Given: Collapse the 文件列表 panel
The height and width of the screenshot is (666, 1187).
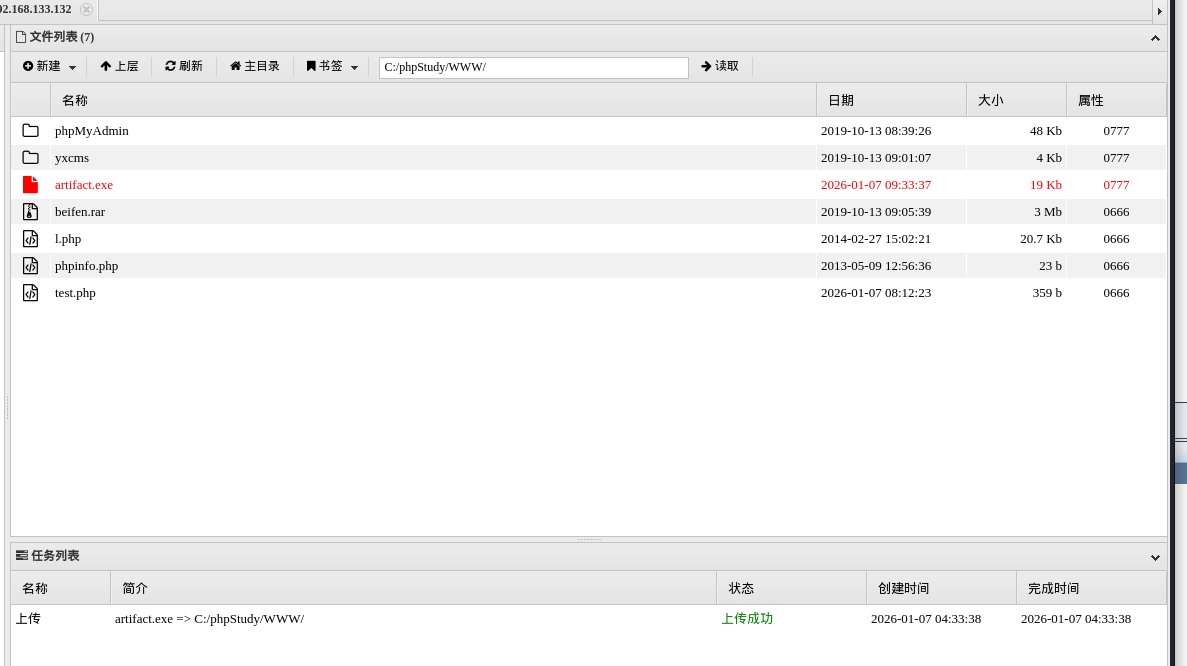Looking at the screenshot, I should [x=1155, y=38].
